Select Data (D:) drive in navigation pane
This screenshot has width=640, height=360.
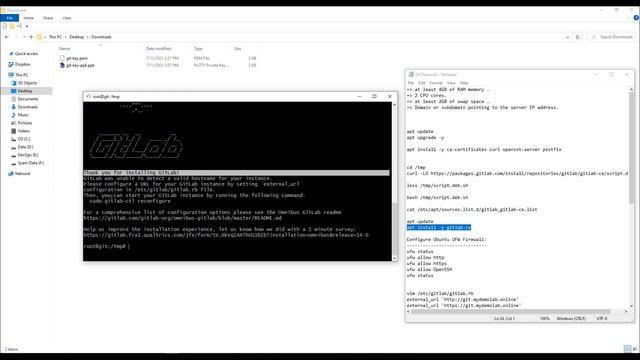point(25,147)
